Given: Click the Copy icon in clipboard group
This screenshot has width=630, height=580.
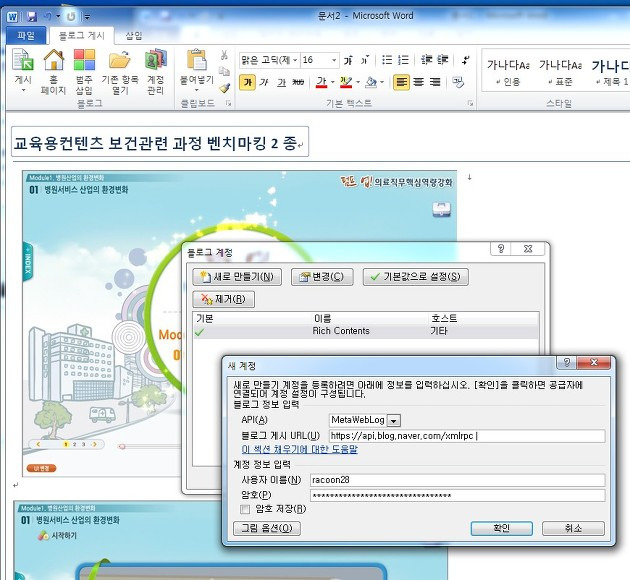Looking at the screenshot, I should click(x=224, y=71).
